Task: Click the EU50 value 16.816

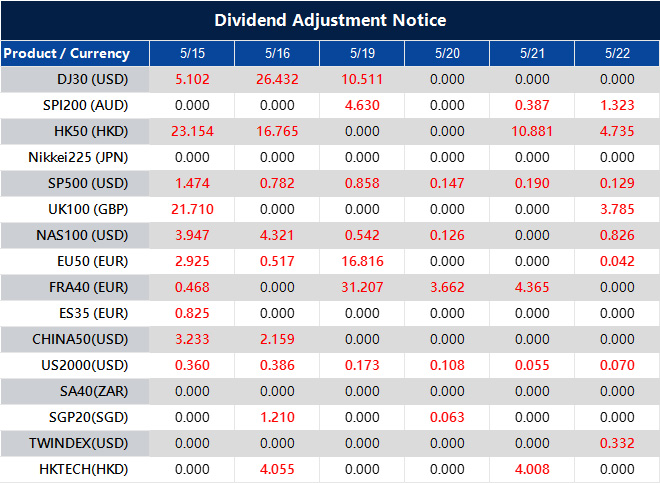Action: tap(362, 261)
